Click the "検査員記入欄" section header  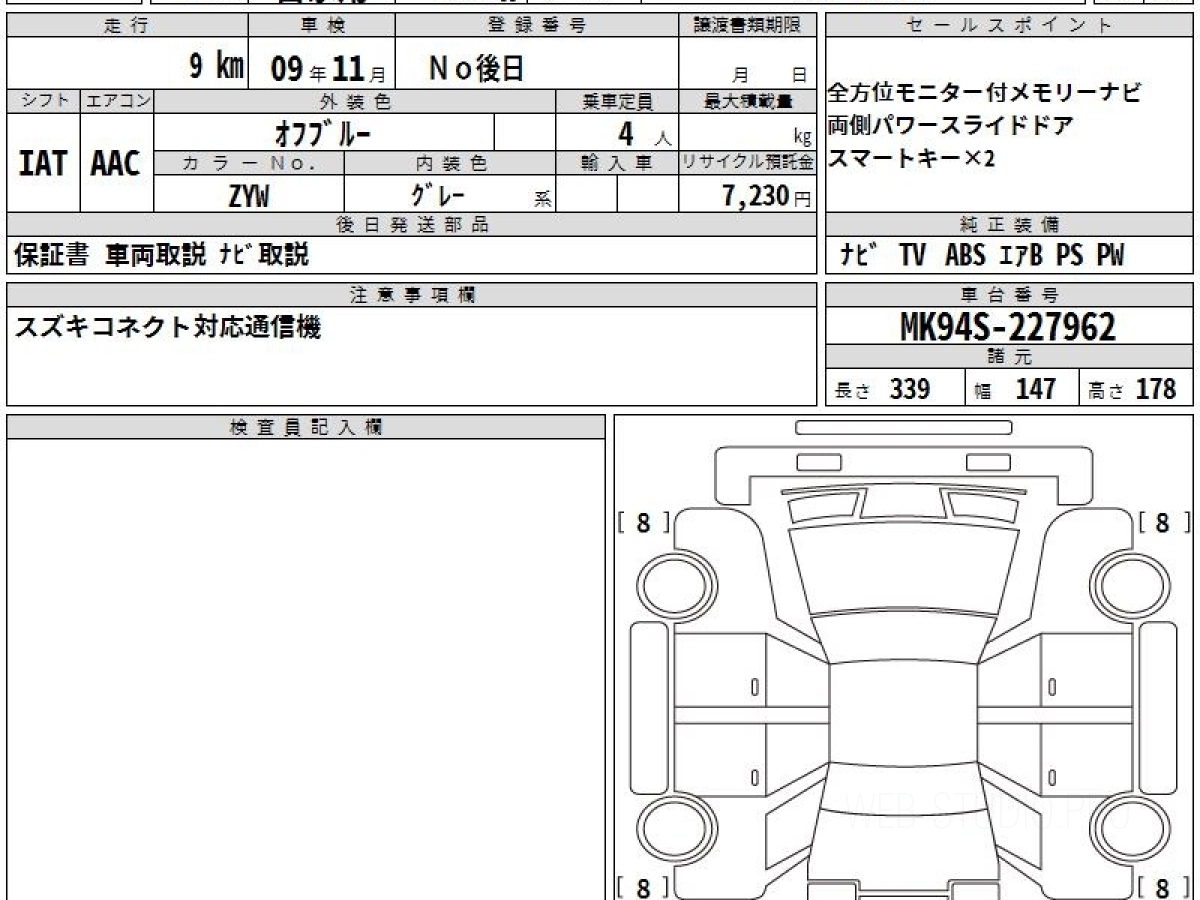pos(306,427)
